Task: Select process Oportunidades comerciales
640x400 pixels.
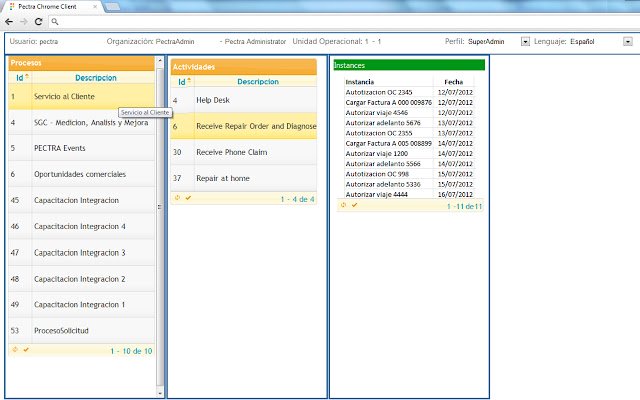Action: 81,174
